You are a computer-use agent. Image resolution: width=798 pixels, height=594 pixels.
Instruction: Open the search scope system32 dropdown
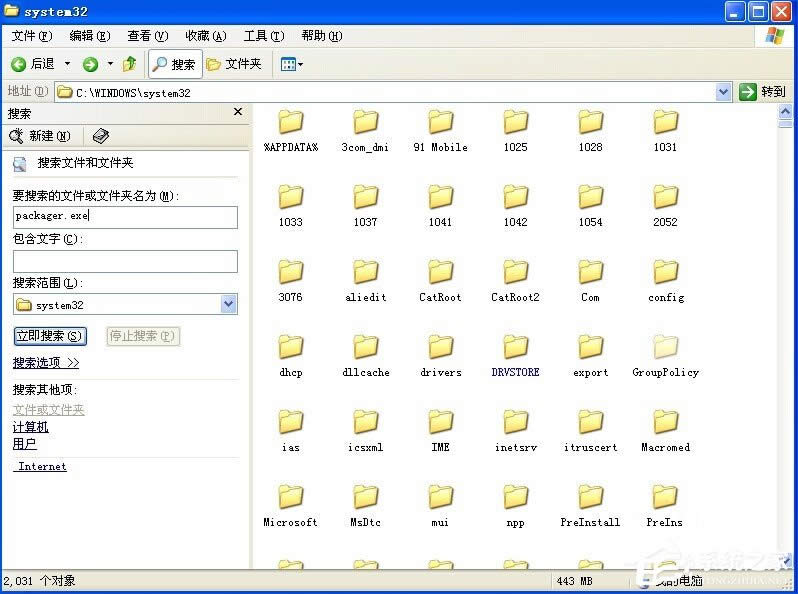pyautogui.click(x=228, y=305)
